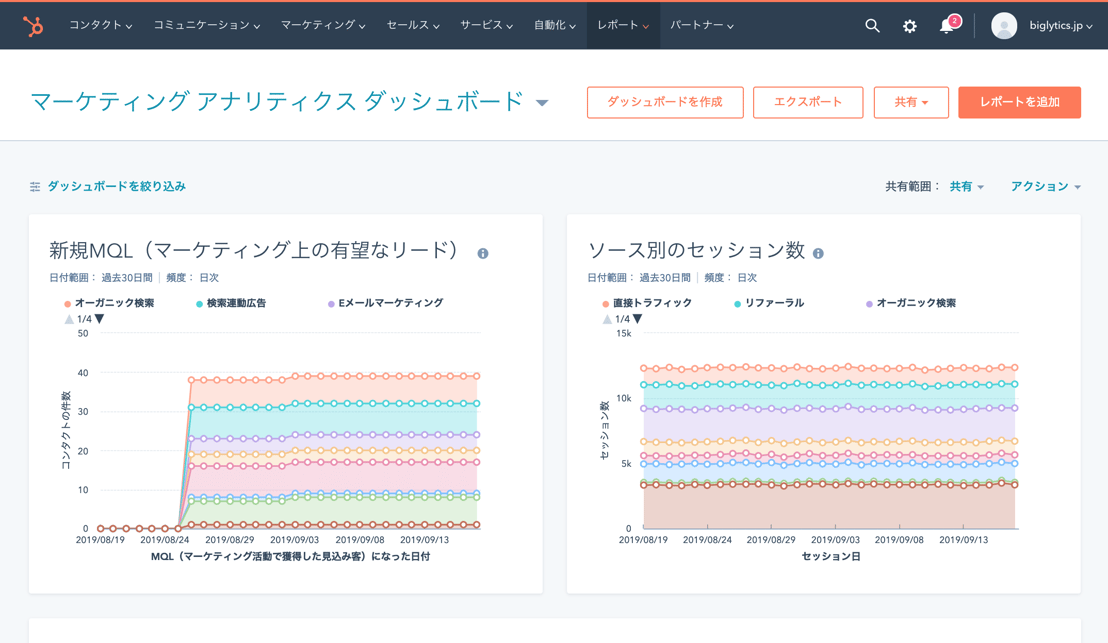Screen dimensions: 1108x643
Task: Go to previous legend page in セッション数 chart
Action: [607, 319]
